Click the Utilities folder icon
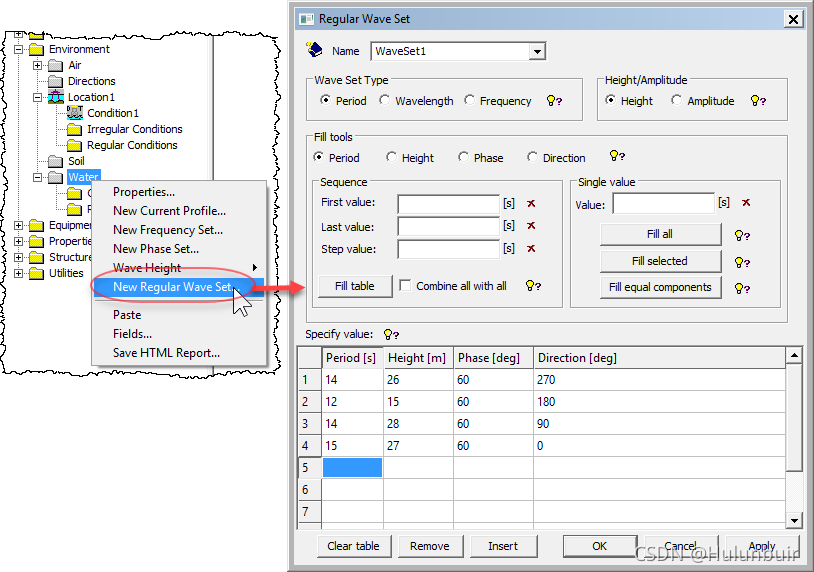Image resolution: width=814 pixels, height=572 pixels. click(x=36, y=274)
